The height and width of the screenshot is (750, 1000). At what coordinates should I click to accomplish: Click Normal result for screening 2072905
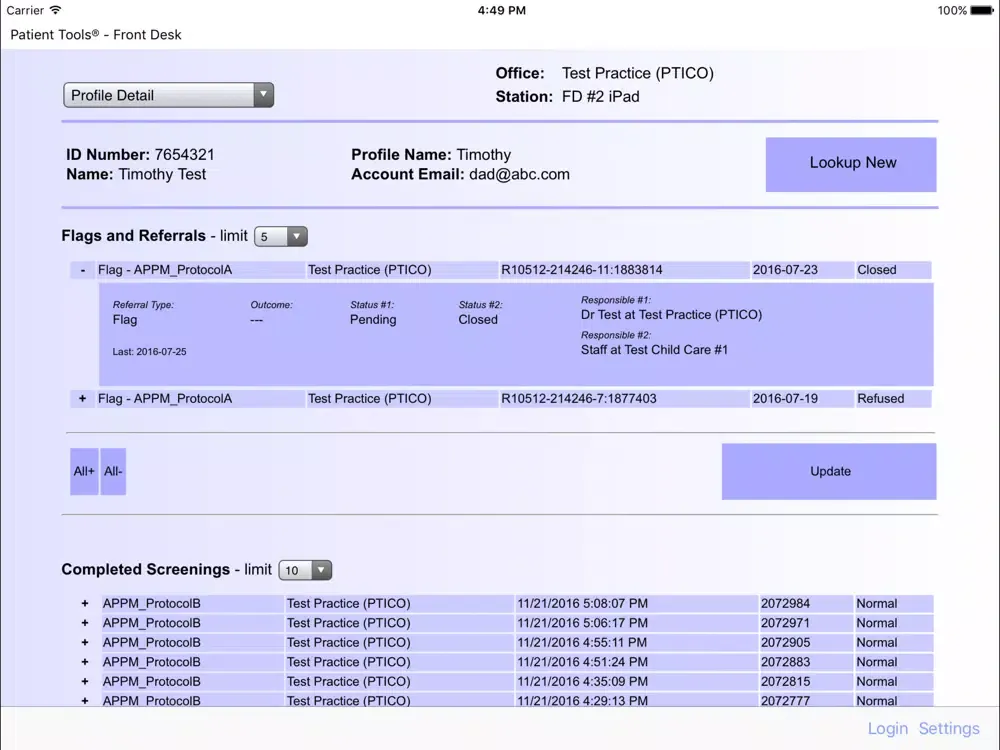click(876, 642)
